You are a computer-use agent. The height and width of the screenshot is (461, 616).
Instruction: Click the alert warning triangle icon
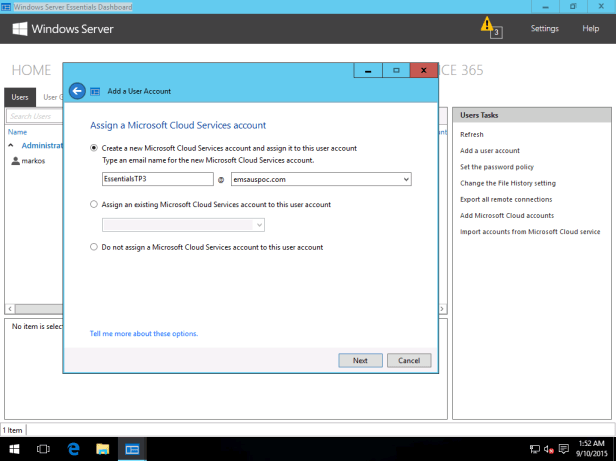[x=487, y=24]
